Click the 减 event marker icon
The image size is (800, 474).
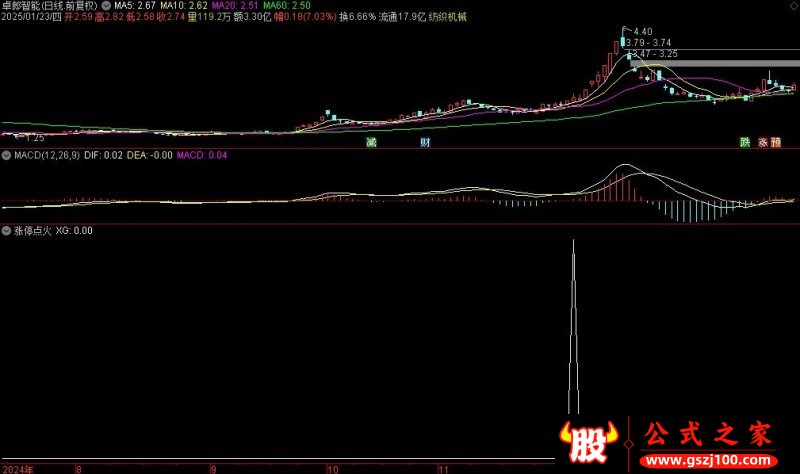tap(371, 142)
